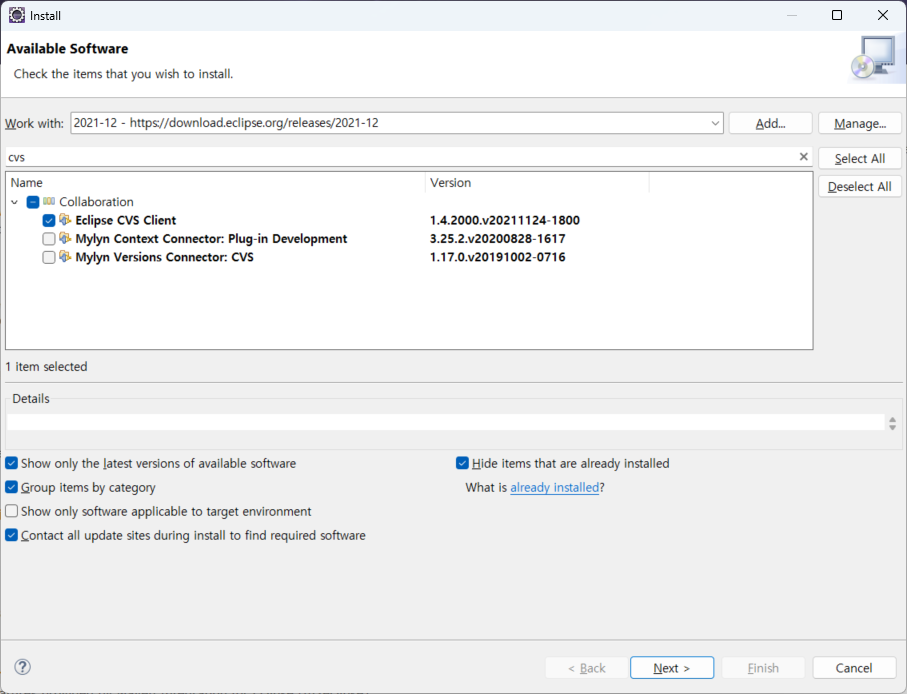This screenshot has height=694, width=907.
Task: Toggle Show only the latest versions checkbox
Action: tap(12, 463)
